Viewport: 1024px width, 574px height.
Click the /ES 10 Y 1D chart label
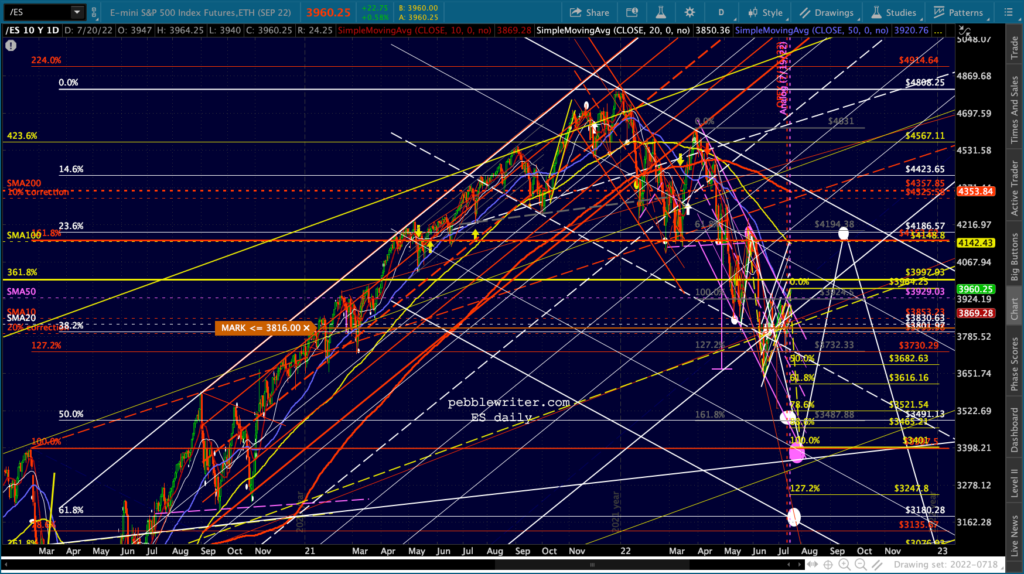(x=32, y=31)
